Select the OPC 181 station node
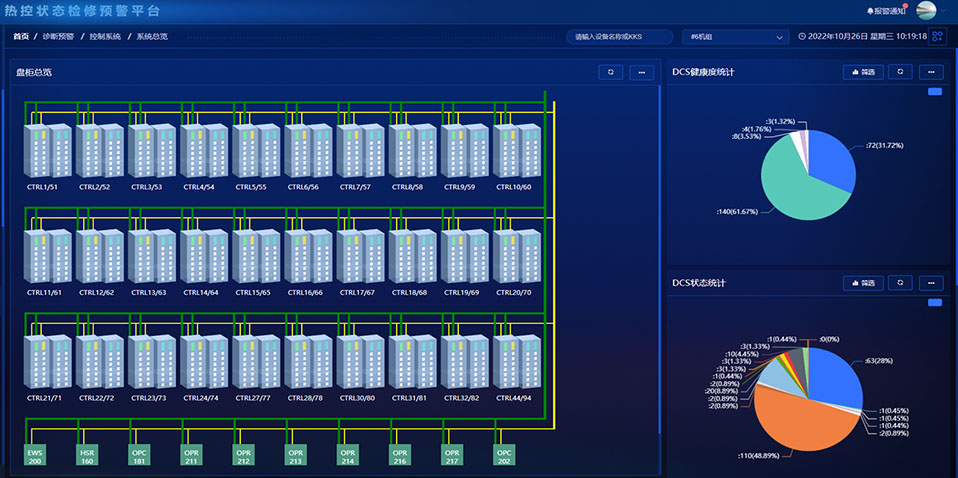This screenshot has width=958, height=478. coord(139,455)
